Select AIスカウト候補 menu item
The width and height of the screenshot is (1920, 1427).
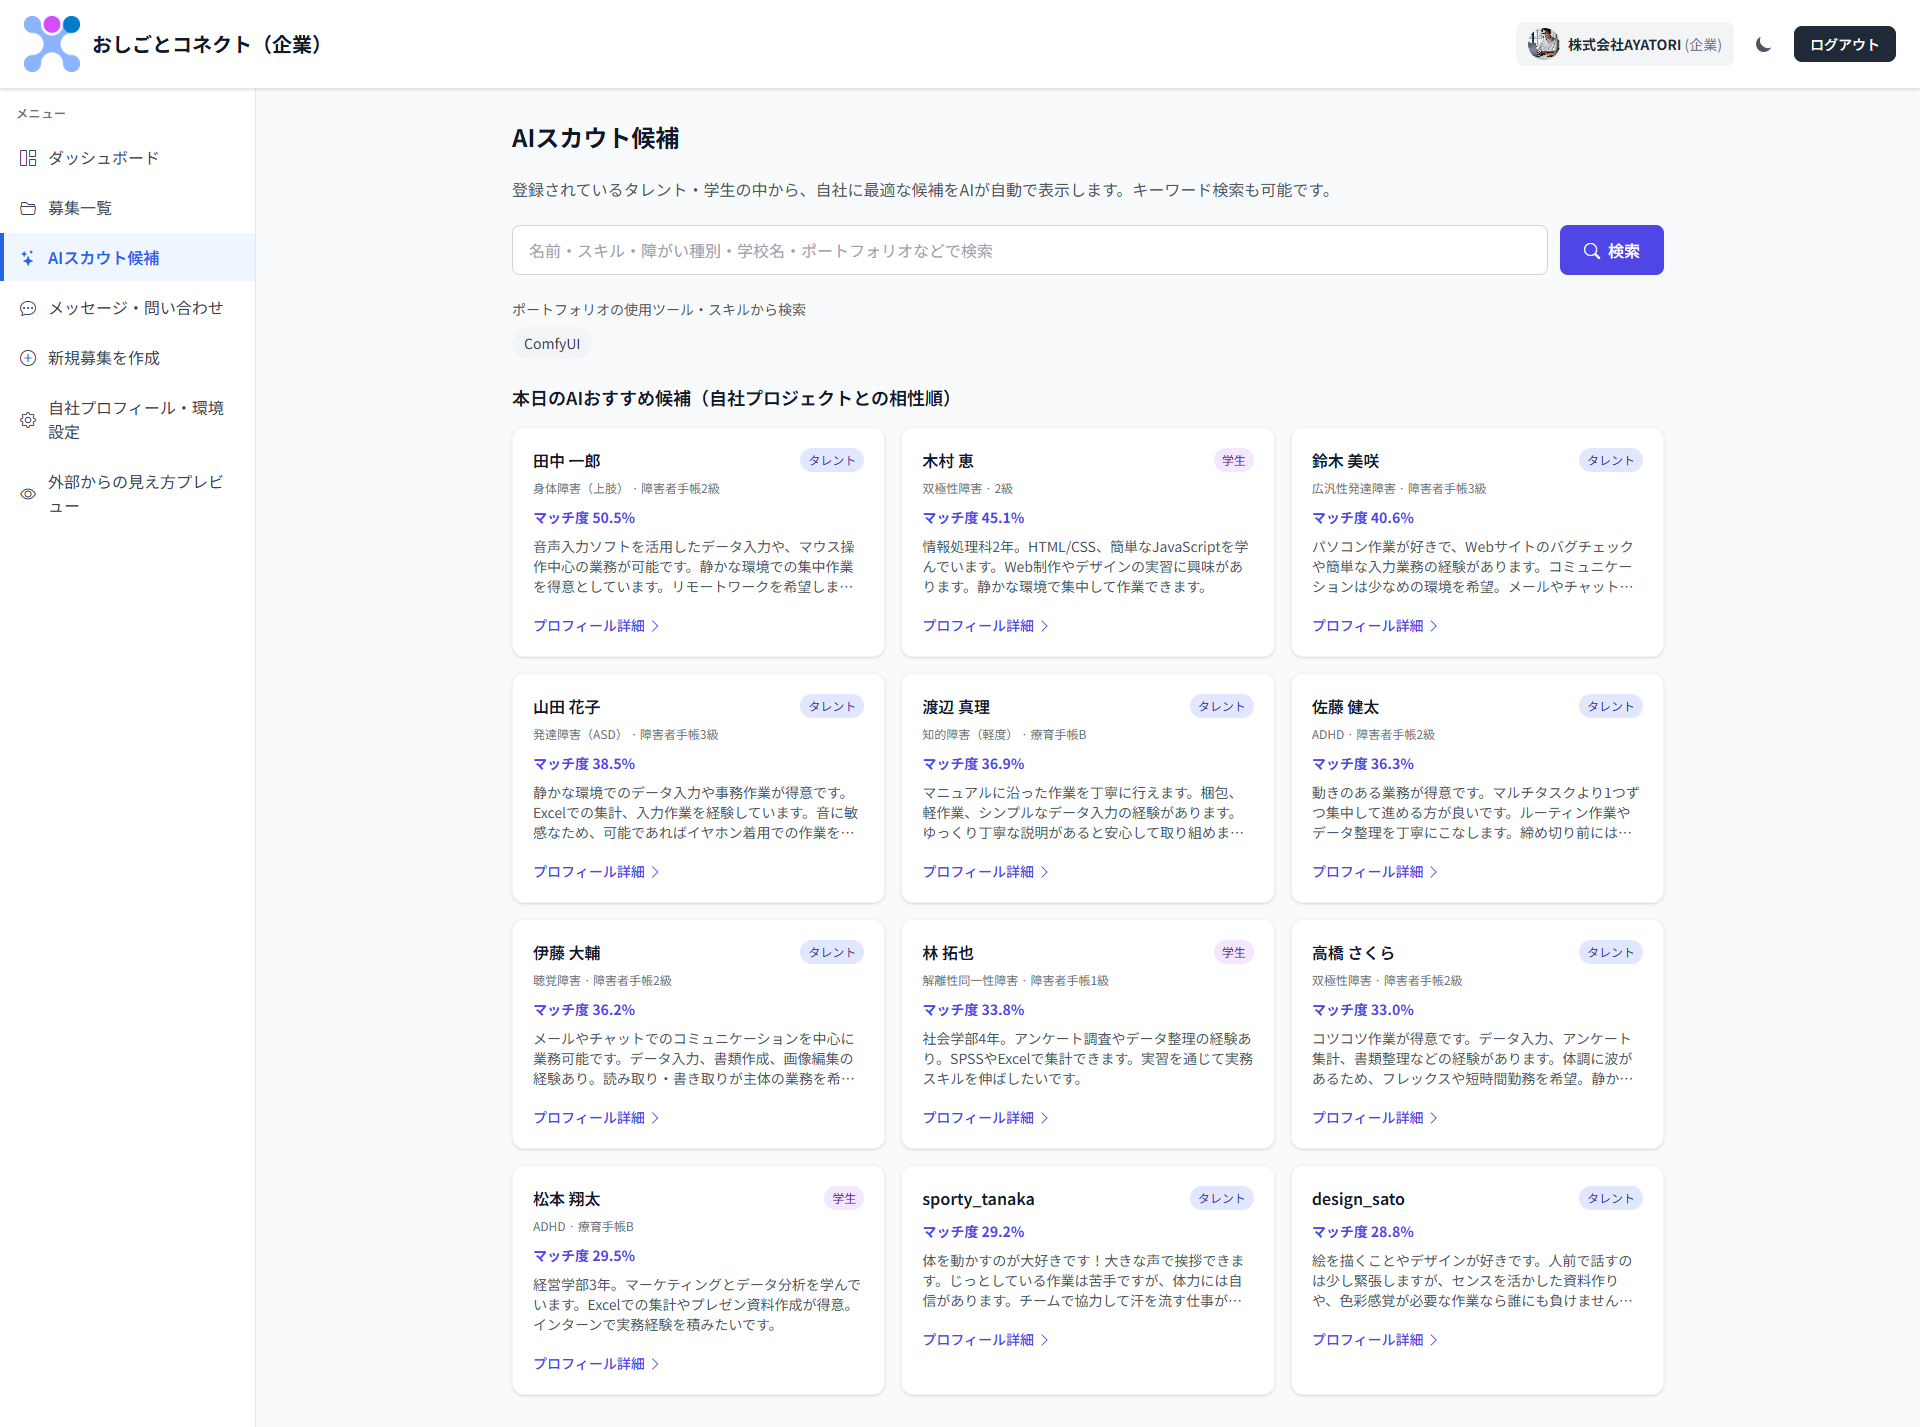128,258
